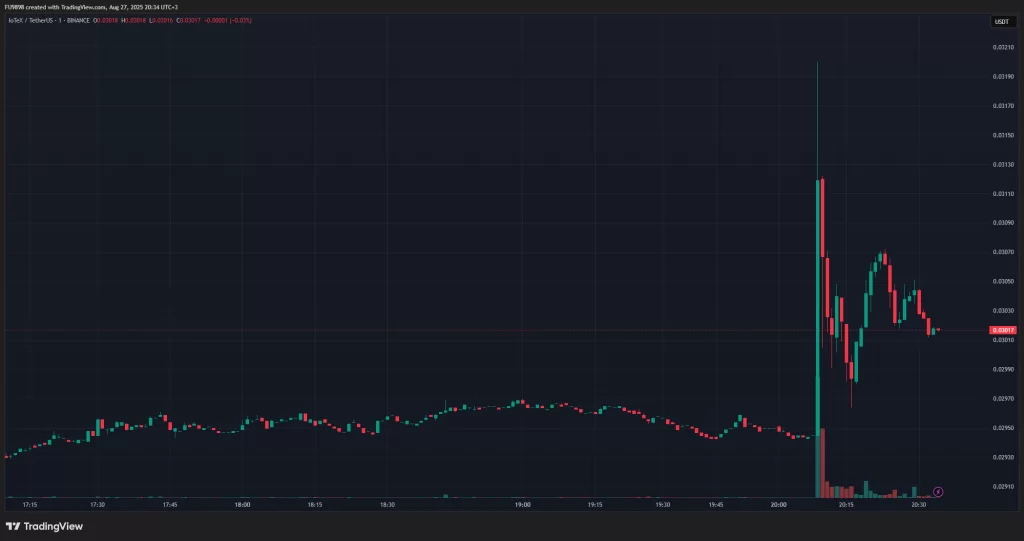The width and height of the screenshot is (1024, 541).
Task: Click the 20:00 time axis label
Action: point(779,505)
